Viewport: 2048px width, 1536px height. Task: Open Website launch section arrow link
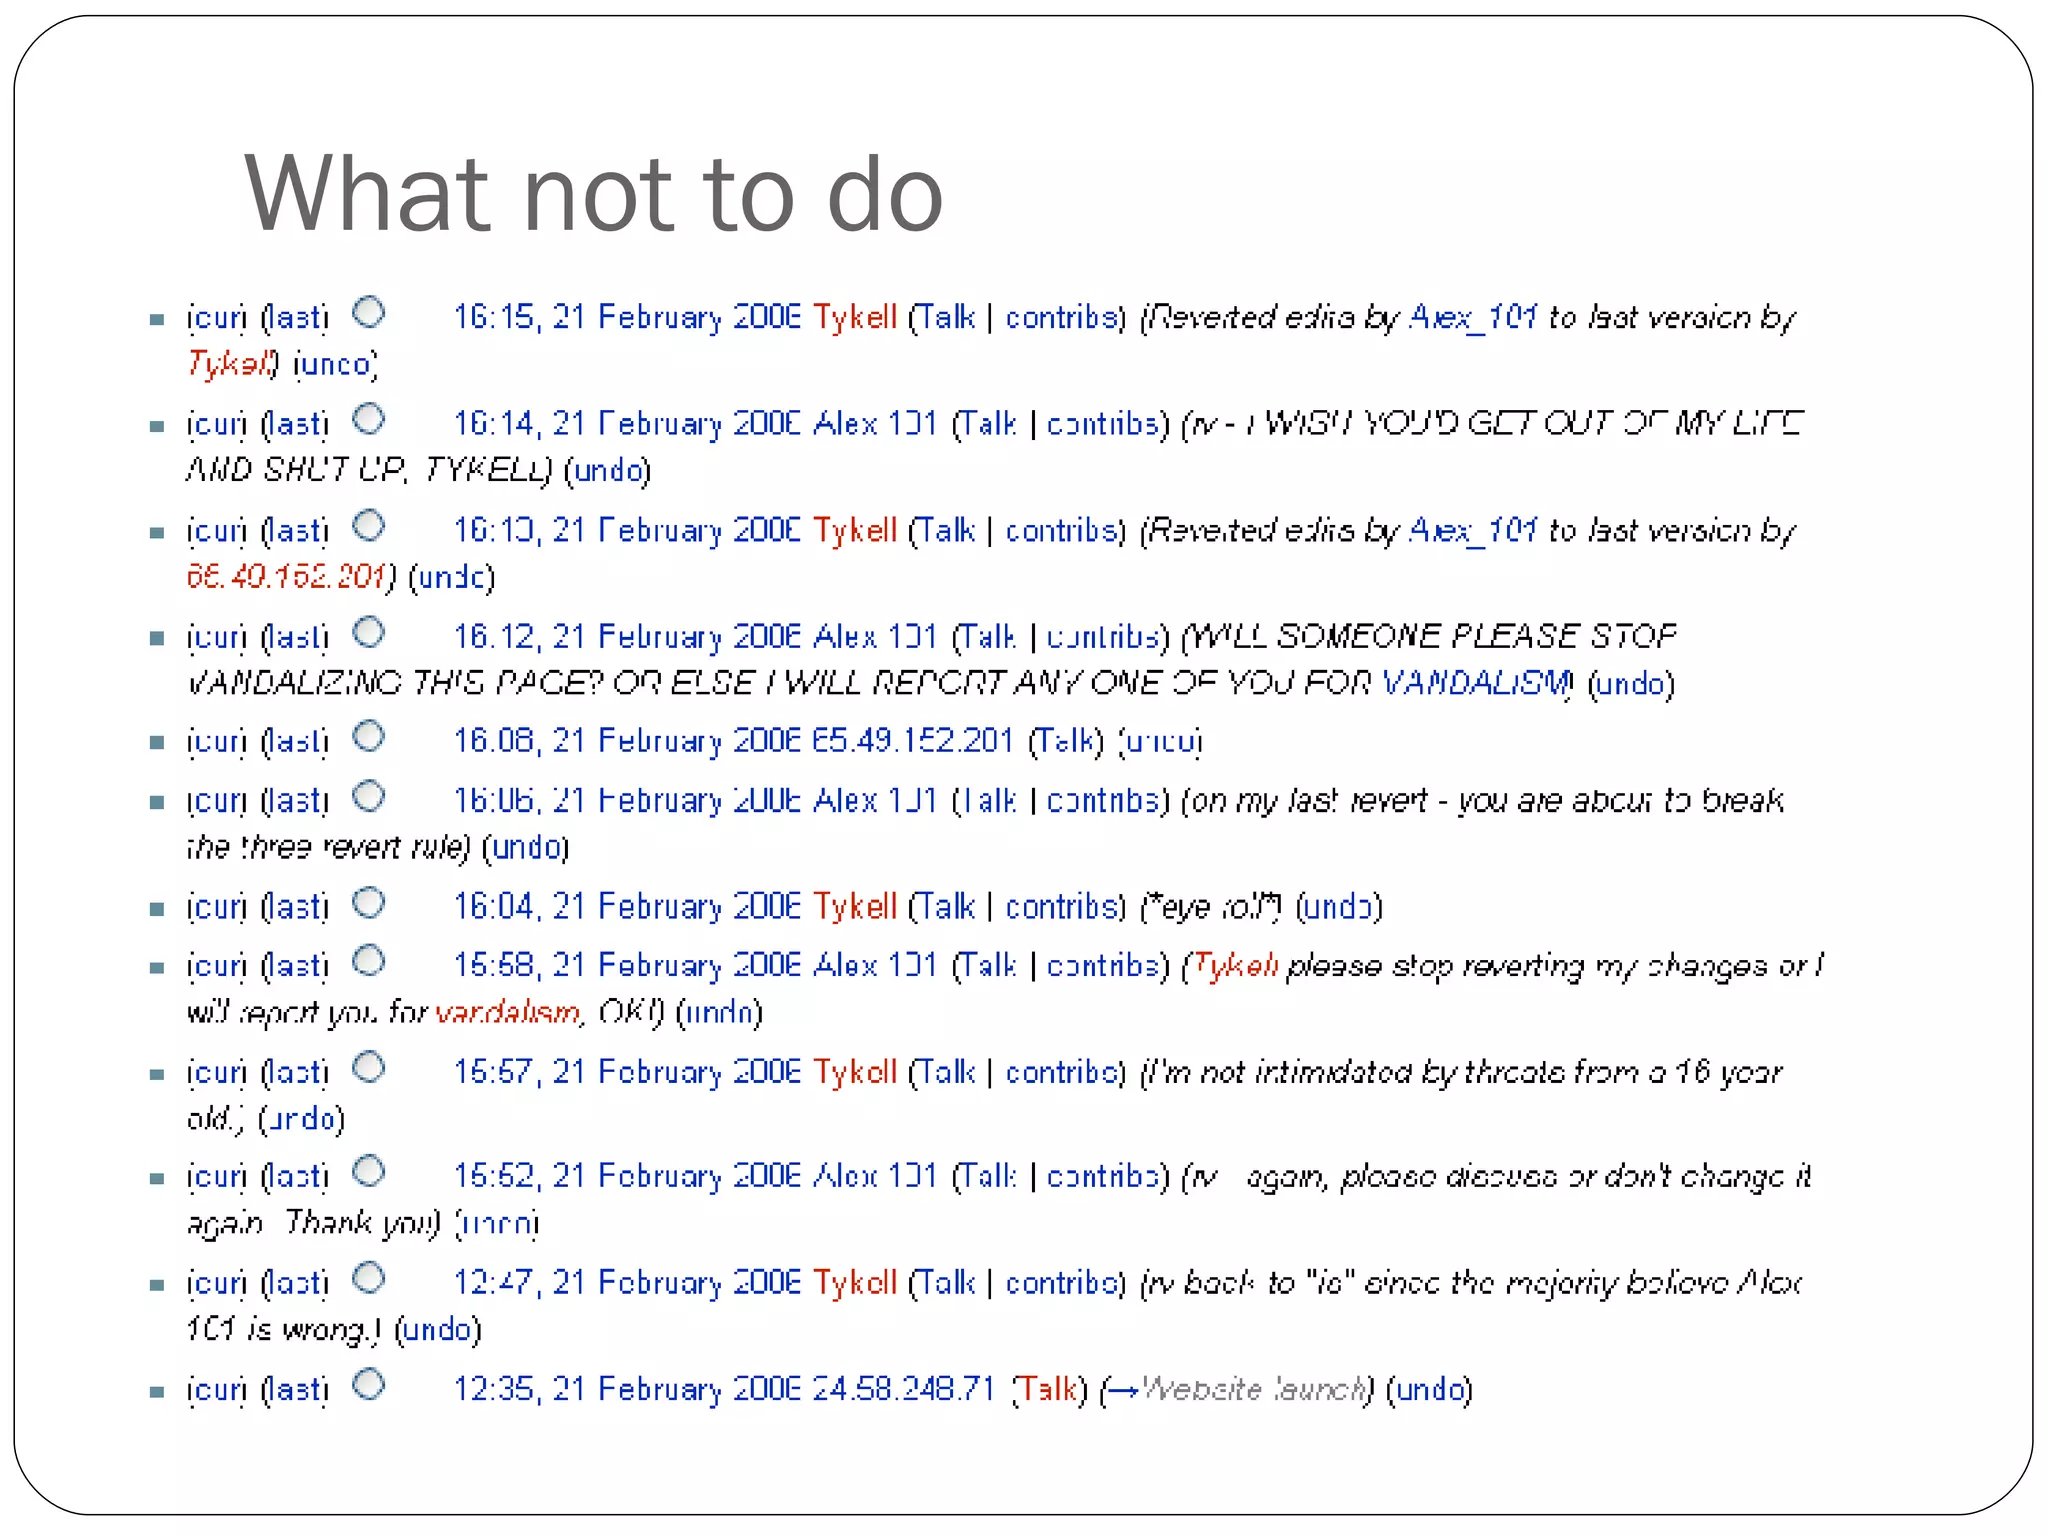click(1123, 1391)
